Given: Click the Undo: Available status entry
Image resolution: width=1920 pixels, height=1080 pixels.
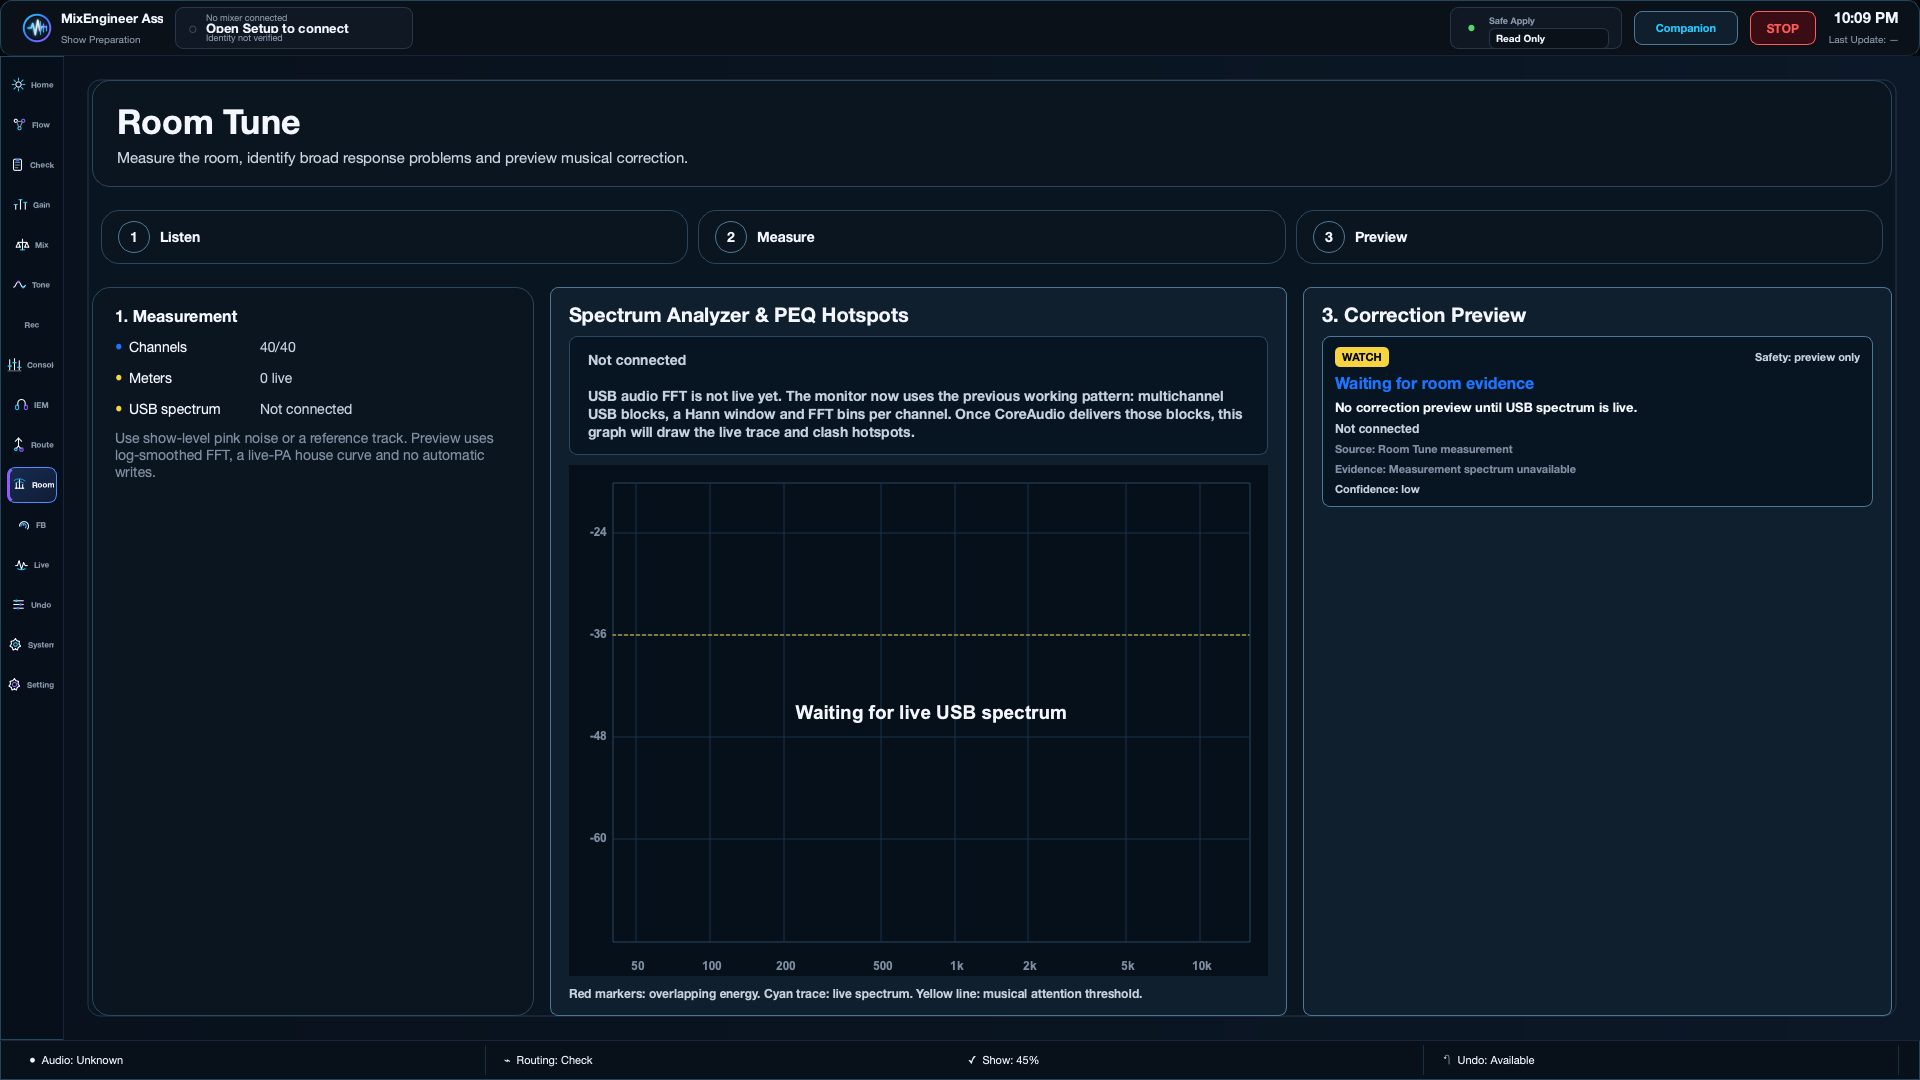Looking at the screenshot, I should pos(1488,1060).
